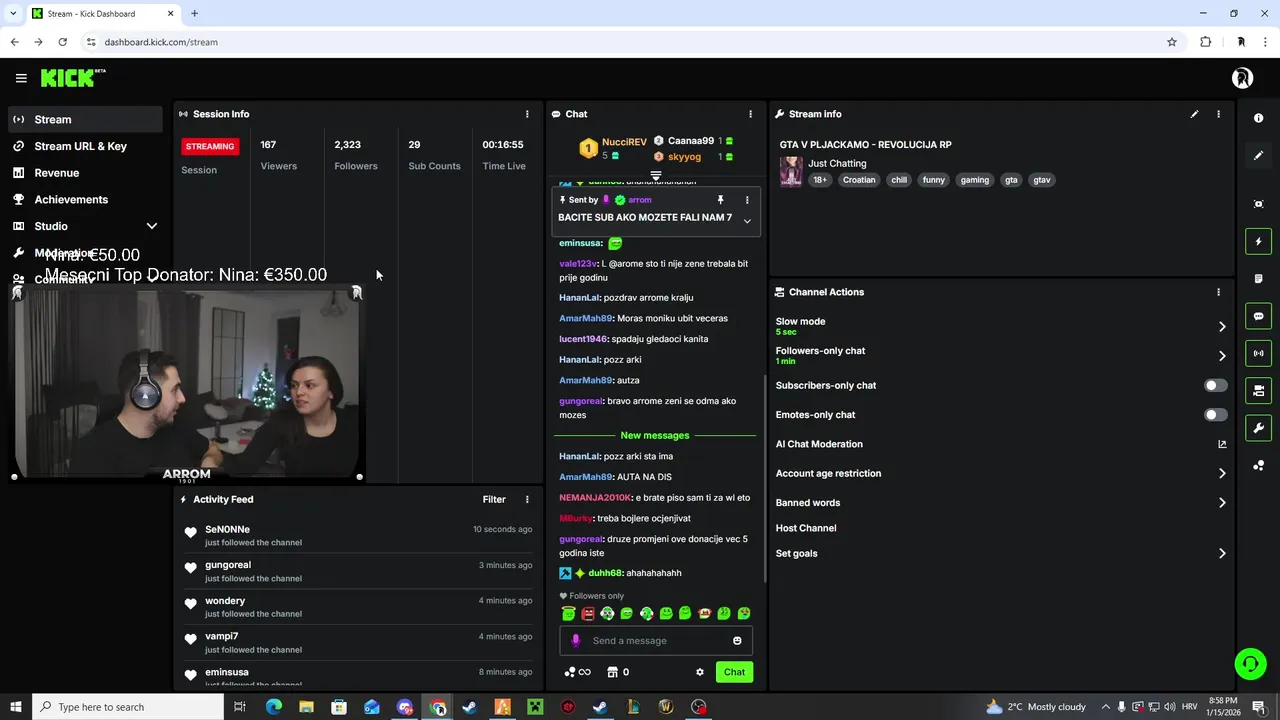This screenshot has height=720, width=1280.
Task: Toggle Subscribers-only chat switch
Action: pyautogui.click(x=1215, y=385)
